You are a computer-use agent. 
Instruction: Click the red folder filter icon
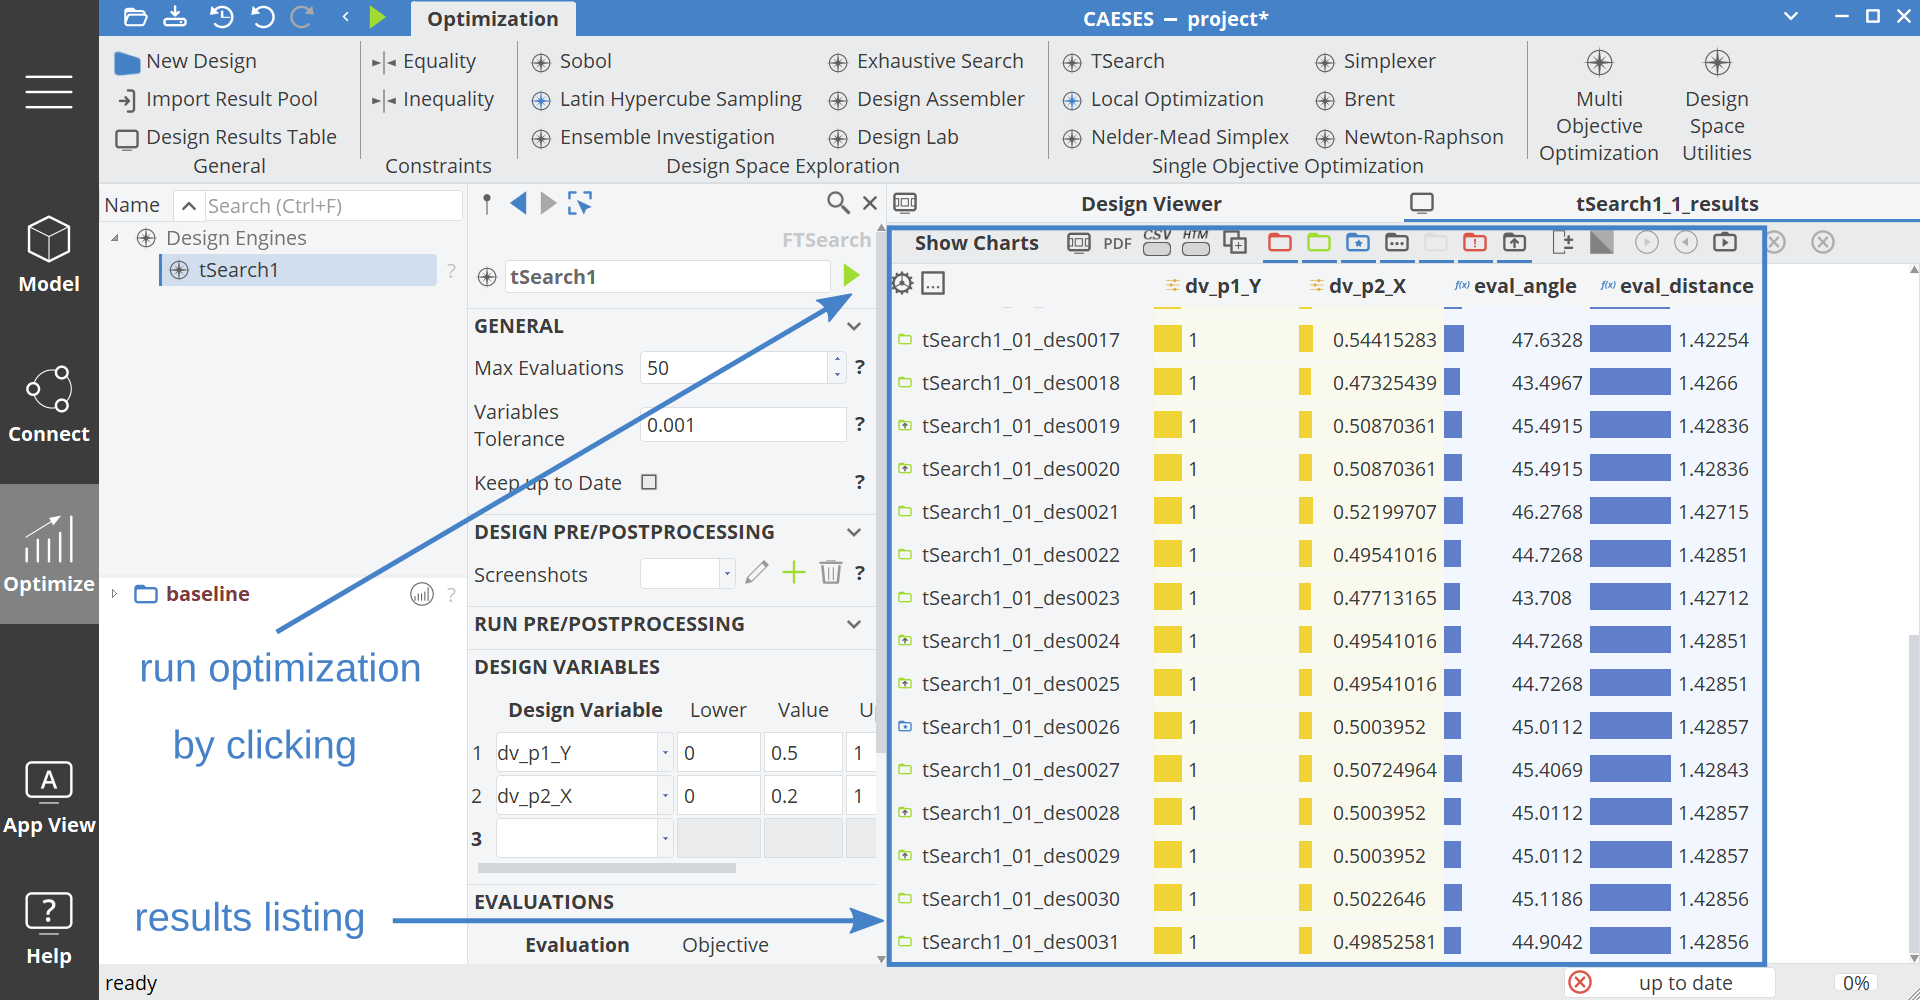point(1279,242)
